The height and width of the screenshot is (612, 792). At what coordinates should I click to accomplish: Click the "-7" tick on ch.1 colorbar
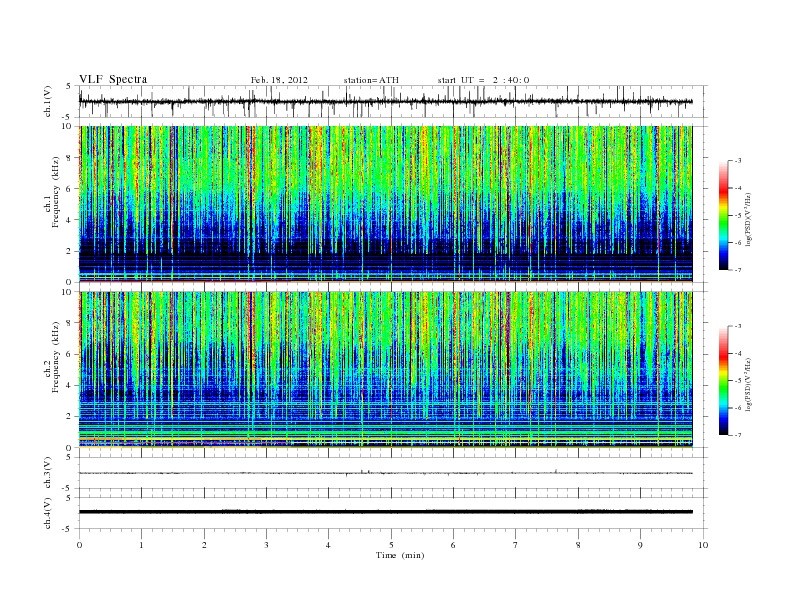pyautogui.click(x=737, y=270)
